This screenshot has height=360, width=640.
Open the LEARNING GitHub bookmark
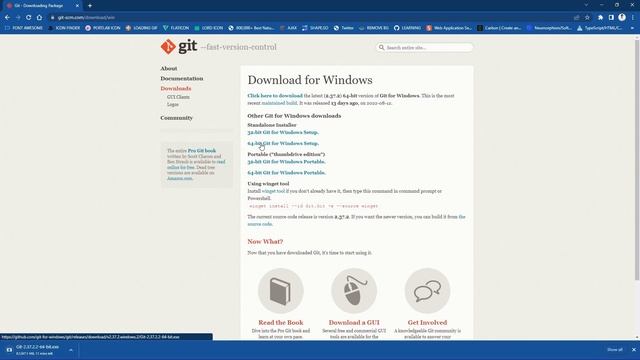407,28
